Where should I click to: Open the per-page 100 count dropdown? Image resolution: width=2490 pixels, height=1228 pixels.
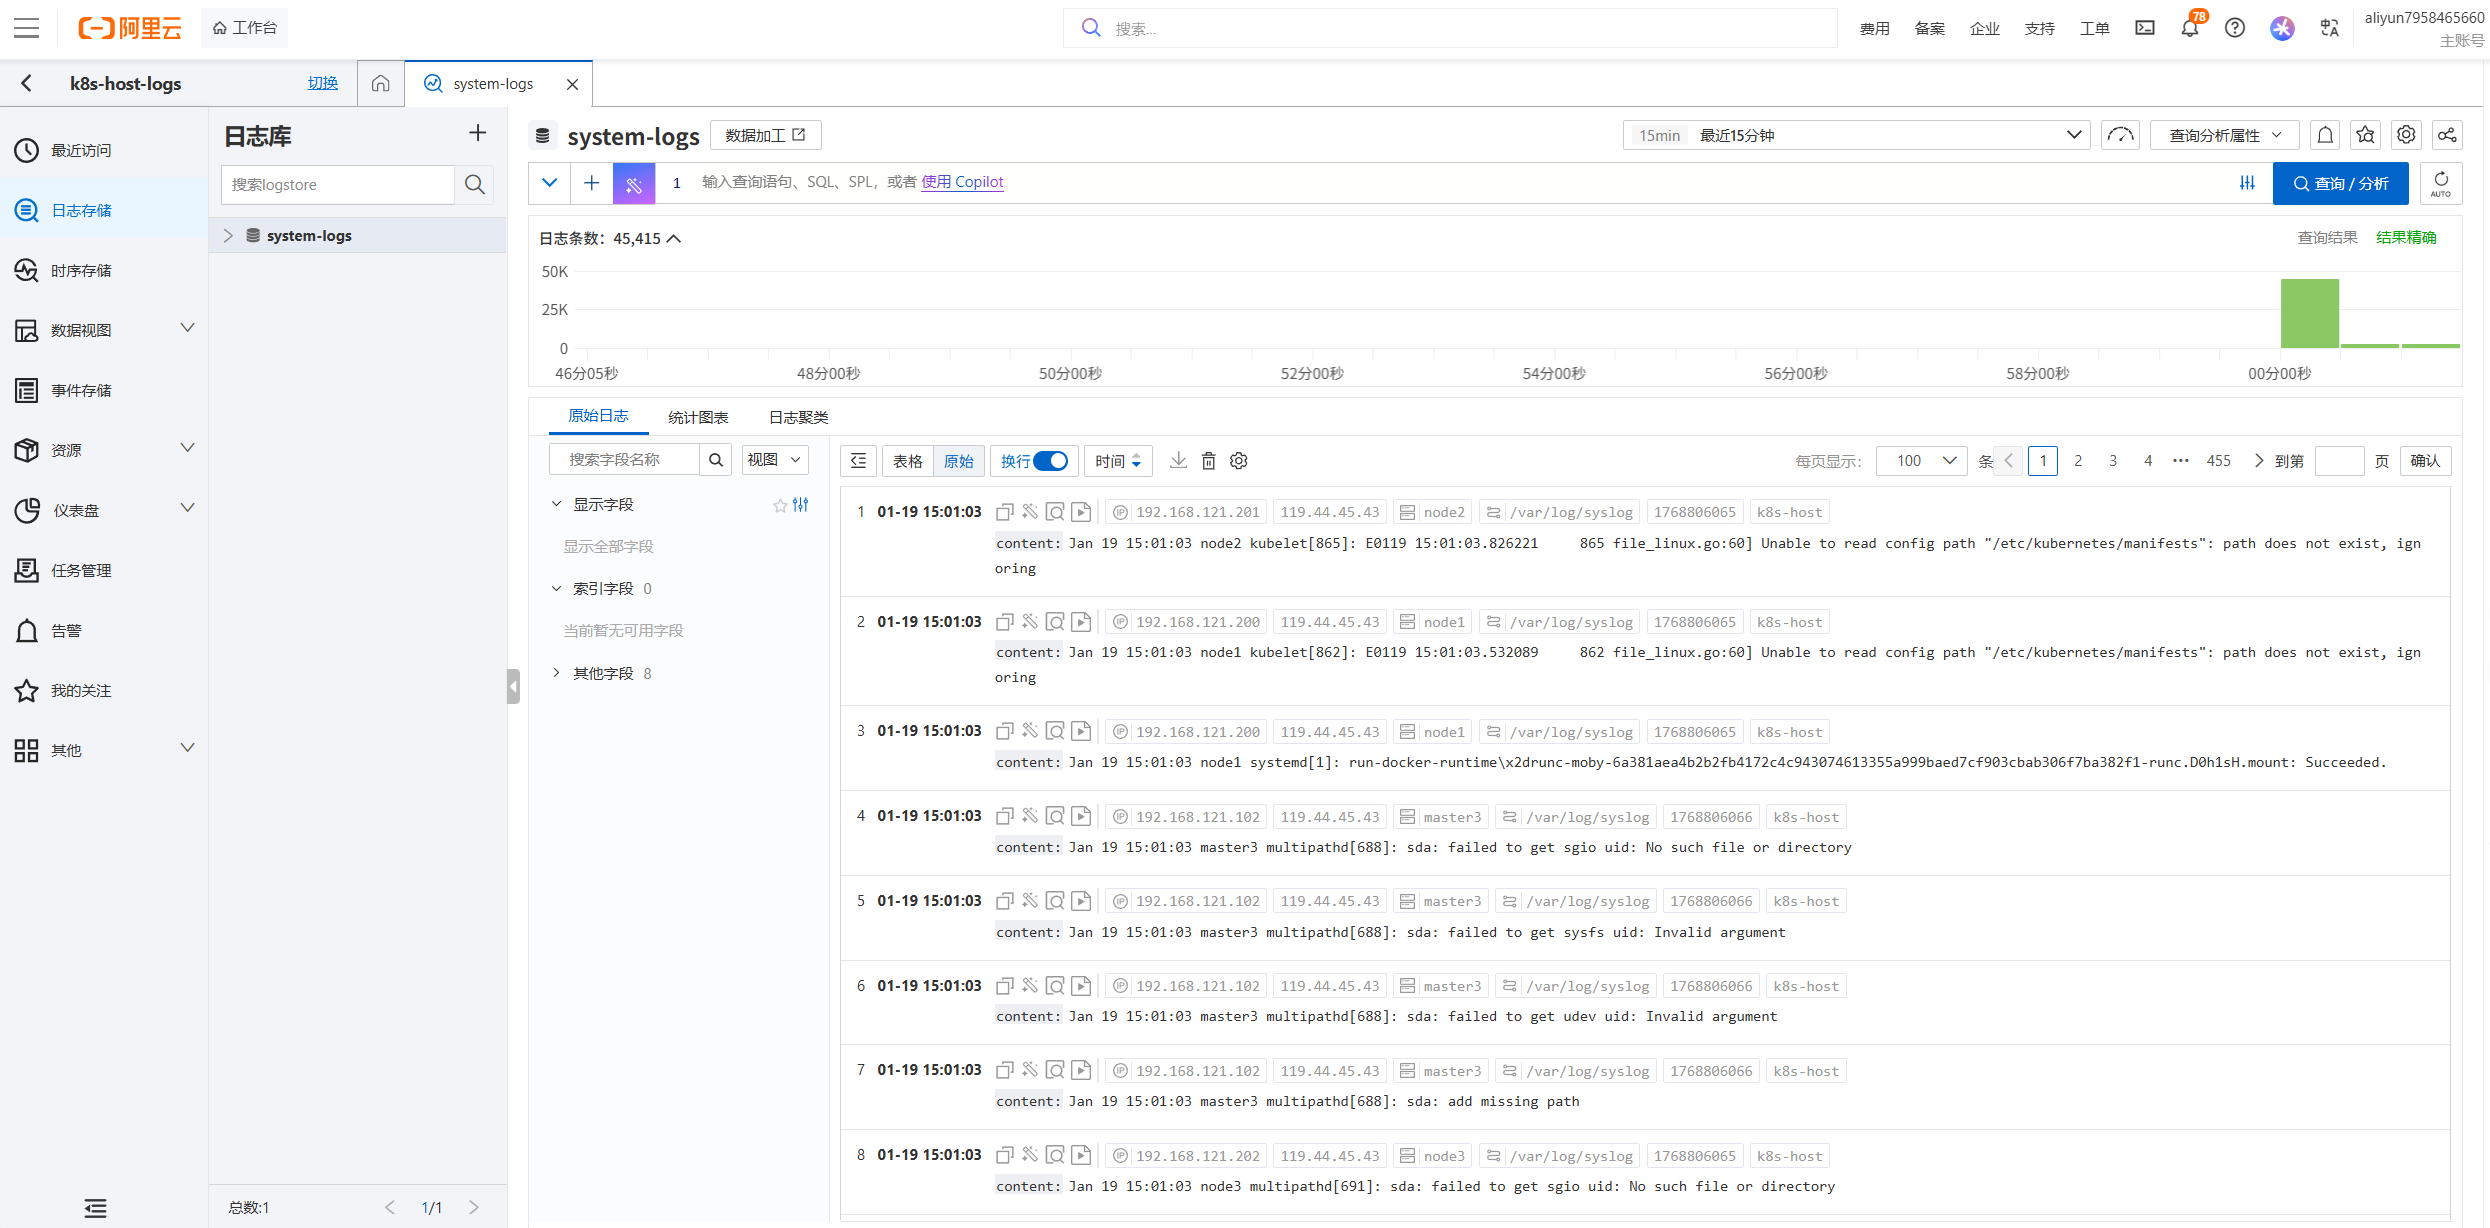point(1921,461)
